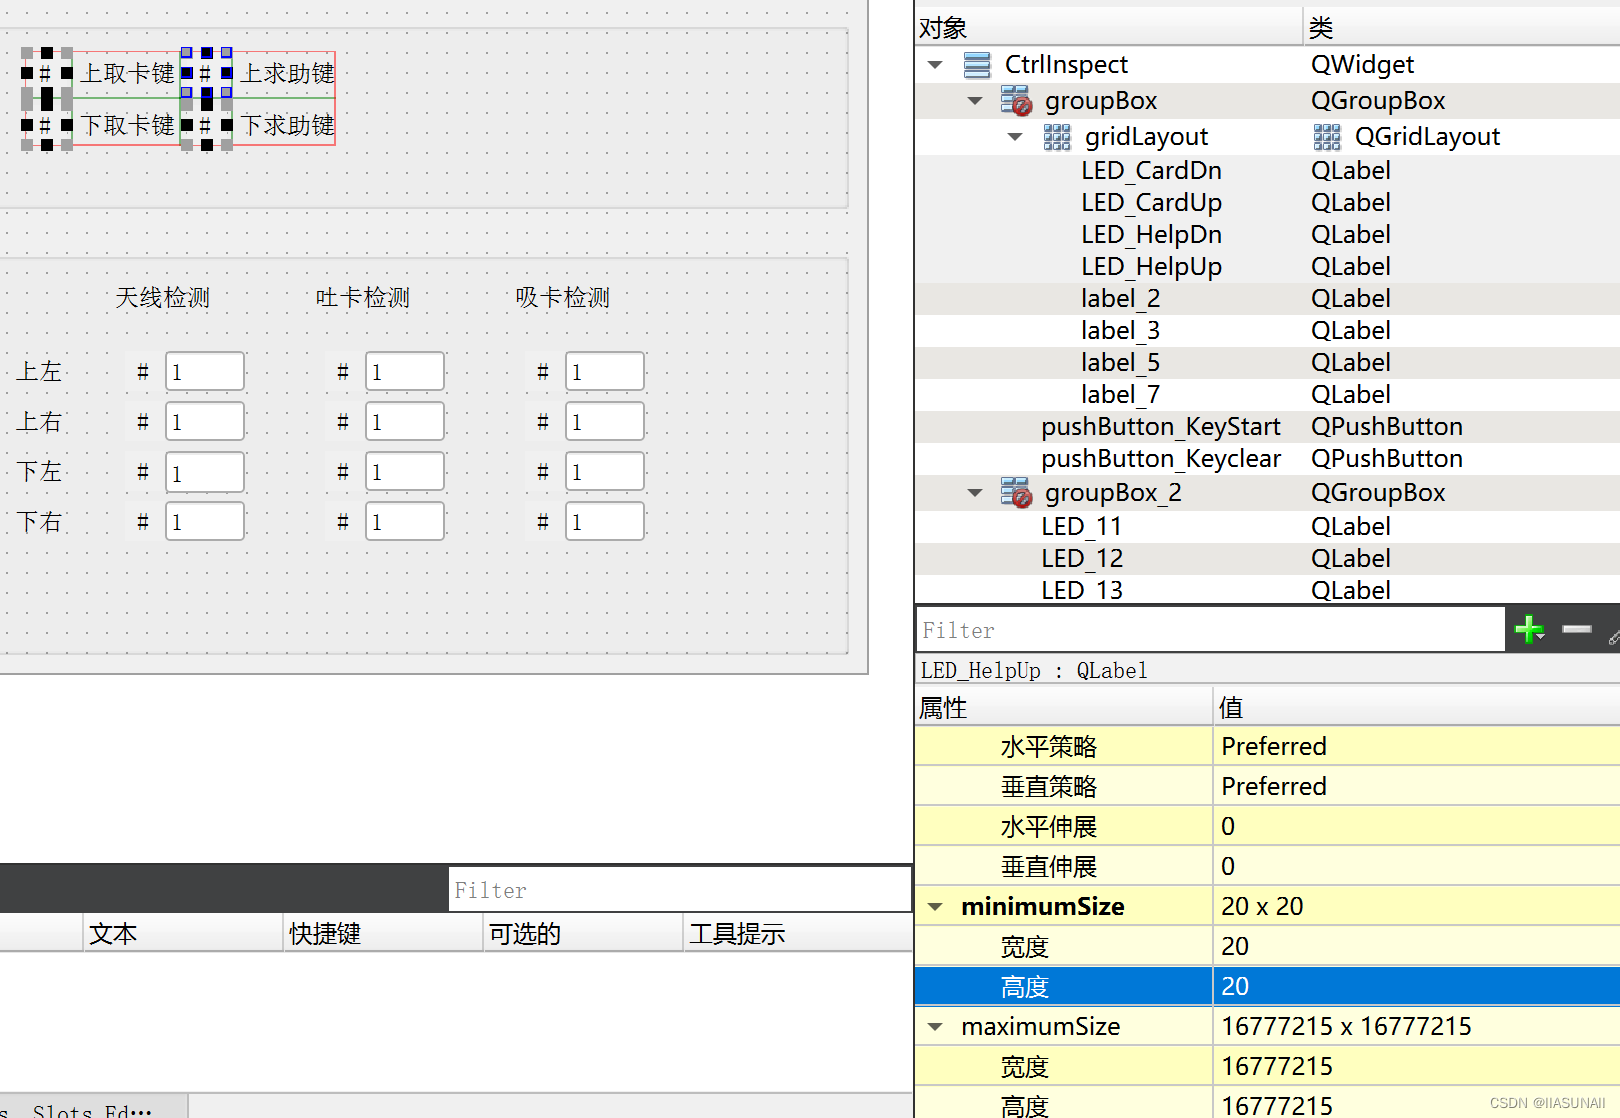Click the 文本 column header

coord(183,934)
